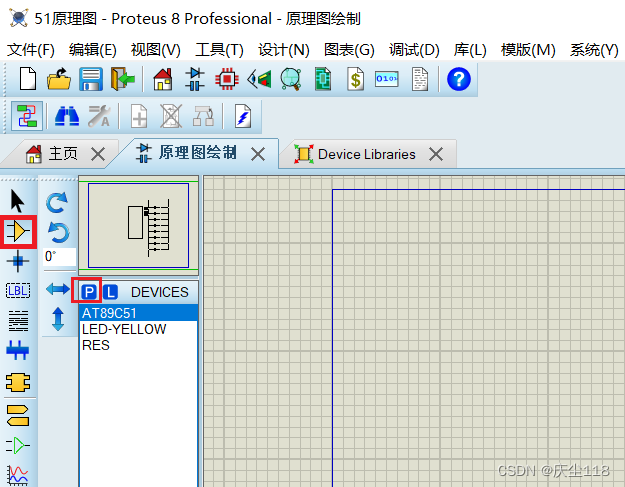Flip horizontally with X-mirror arrow
Image resolution: width=625 pixels, height=487 pixels.
(x=58, y=289)
